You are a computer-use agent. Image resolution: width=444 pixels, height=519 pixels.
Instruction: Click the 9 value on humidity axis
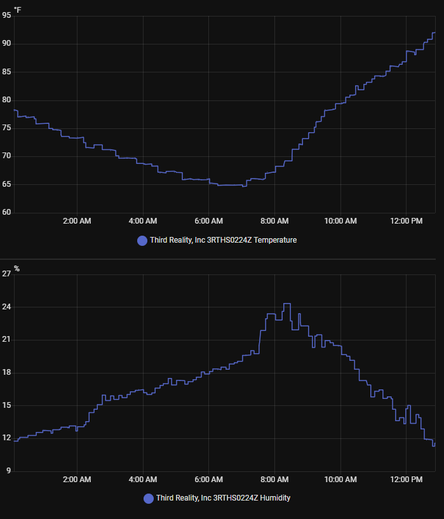click(x=8, y=471)
